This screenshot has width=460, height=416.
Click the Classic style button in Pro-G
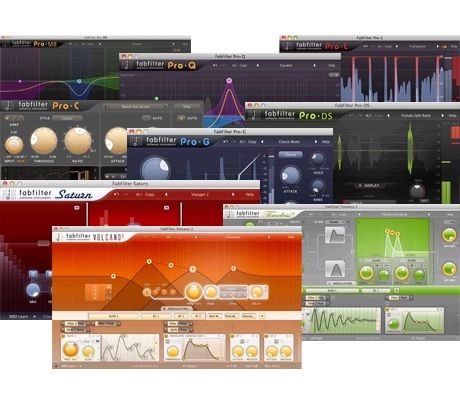290,154
